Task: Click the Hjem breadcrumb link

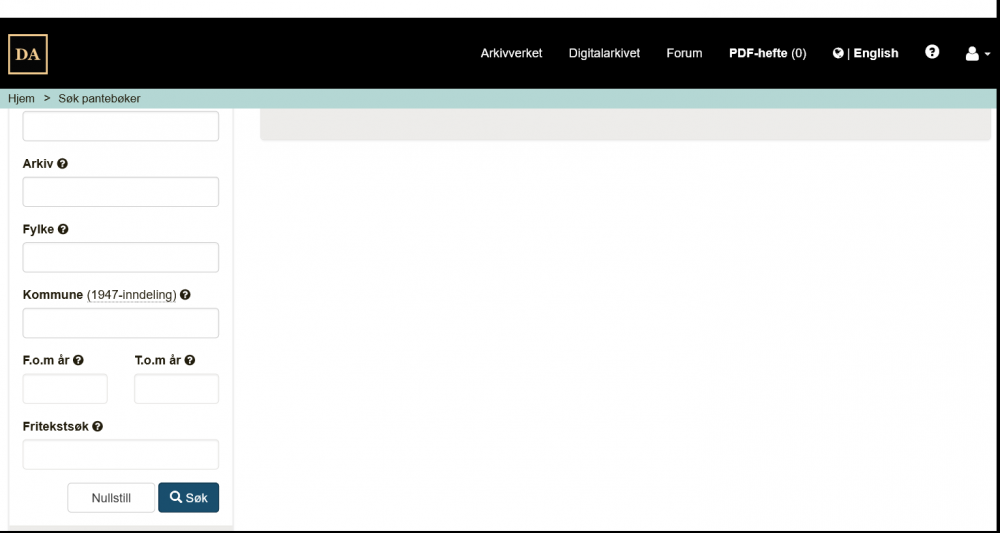Action: tap(21, 99)
